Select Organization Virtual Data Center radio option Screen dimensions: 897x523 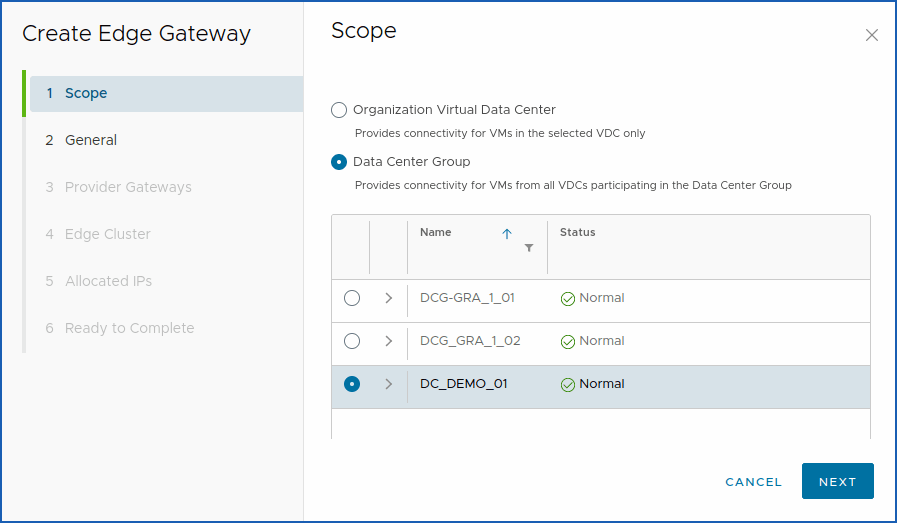pos(339,110)
